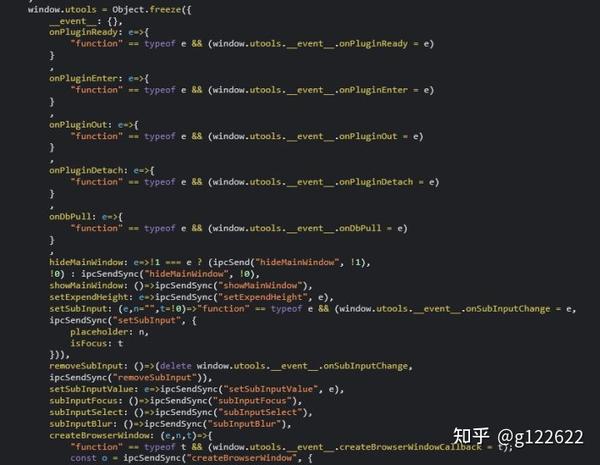The width and height of the screenshot is (600, 465).
Task: Click the onPluginOut property name
Action: (x=78, y=125)
